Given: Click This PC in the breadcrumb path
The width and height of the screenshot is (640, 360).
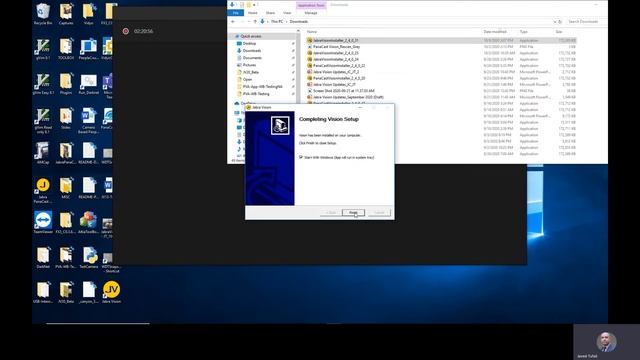Looking at the screenshot, I should 277,22.
